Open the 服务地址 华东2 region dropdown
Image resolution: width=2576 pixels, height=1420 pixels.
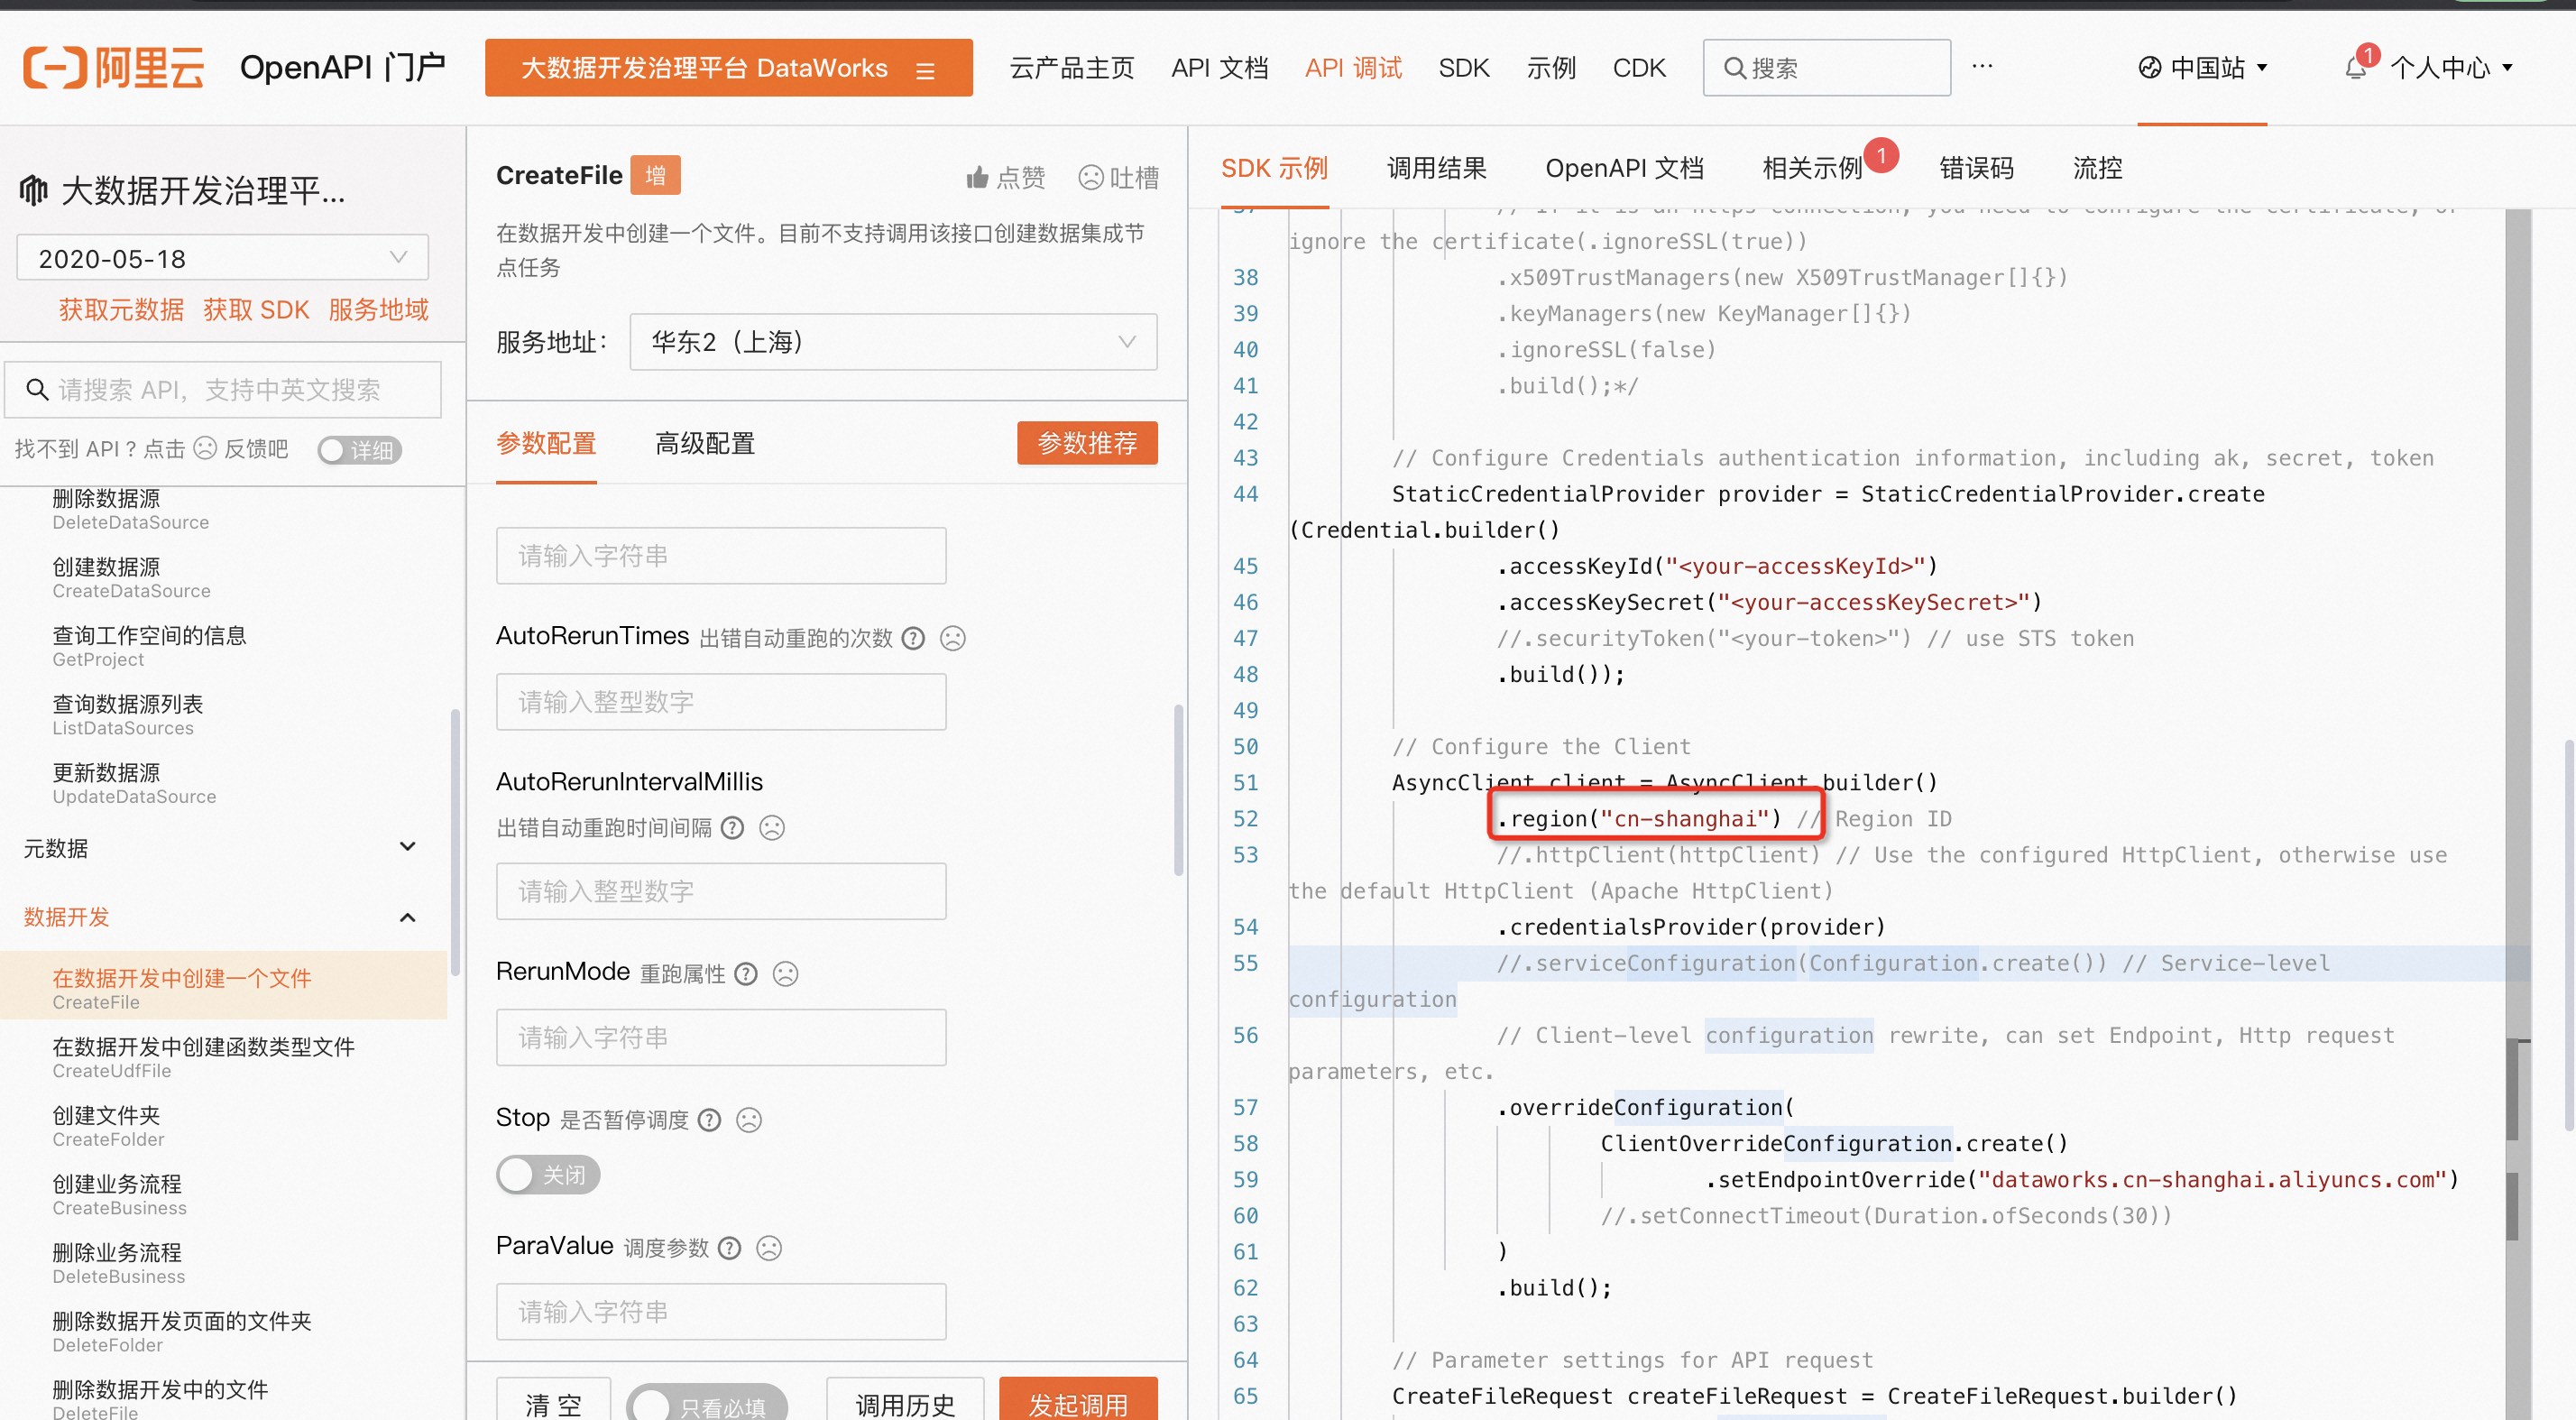tap(892, 342)
